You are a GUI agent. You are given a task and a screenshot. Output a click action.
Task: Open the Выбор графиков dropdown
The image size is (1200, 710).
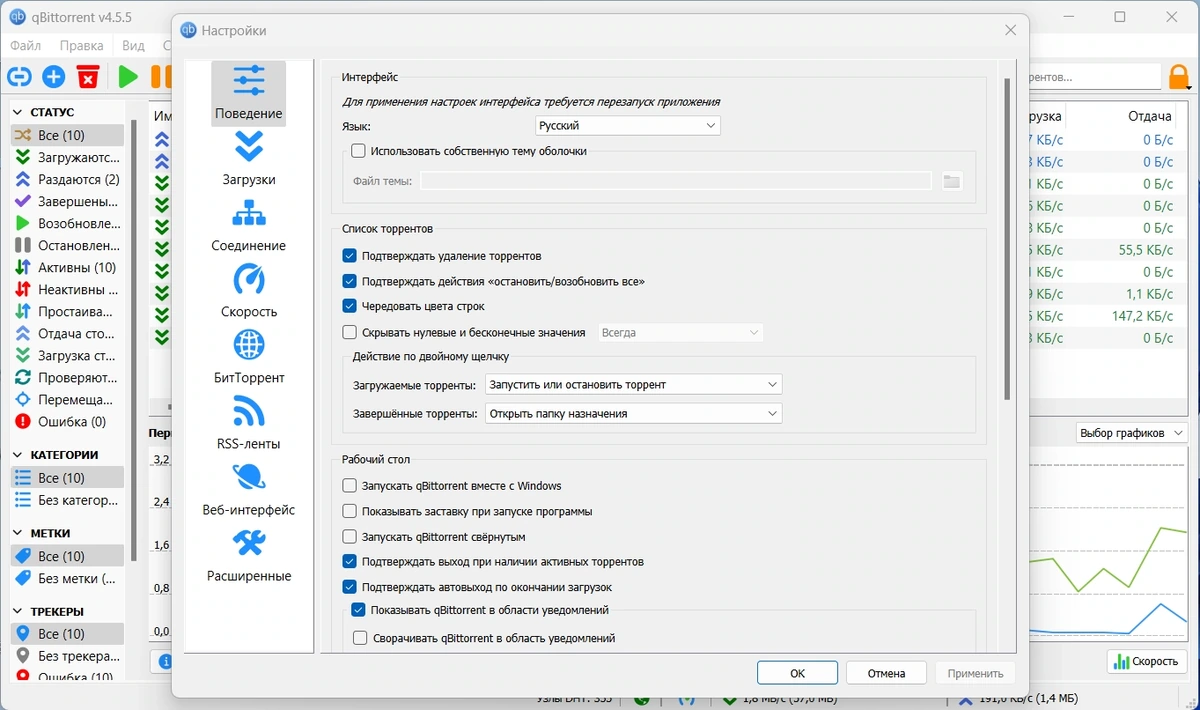point(1131,433)
